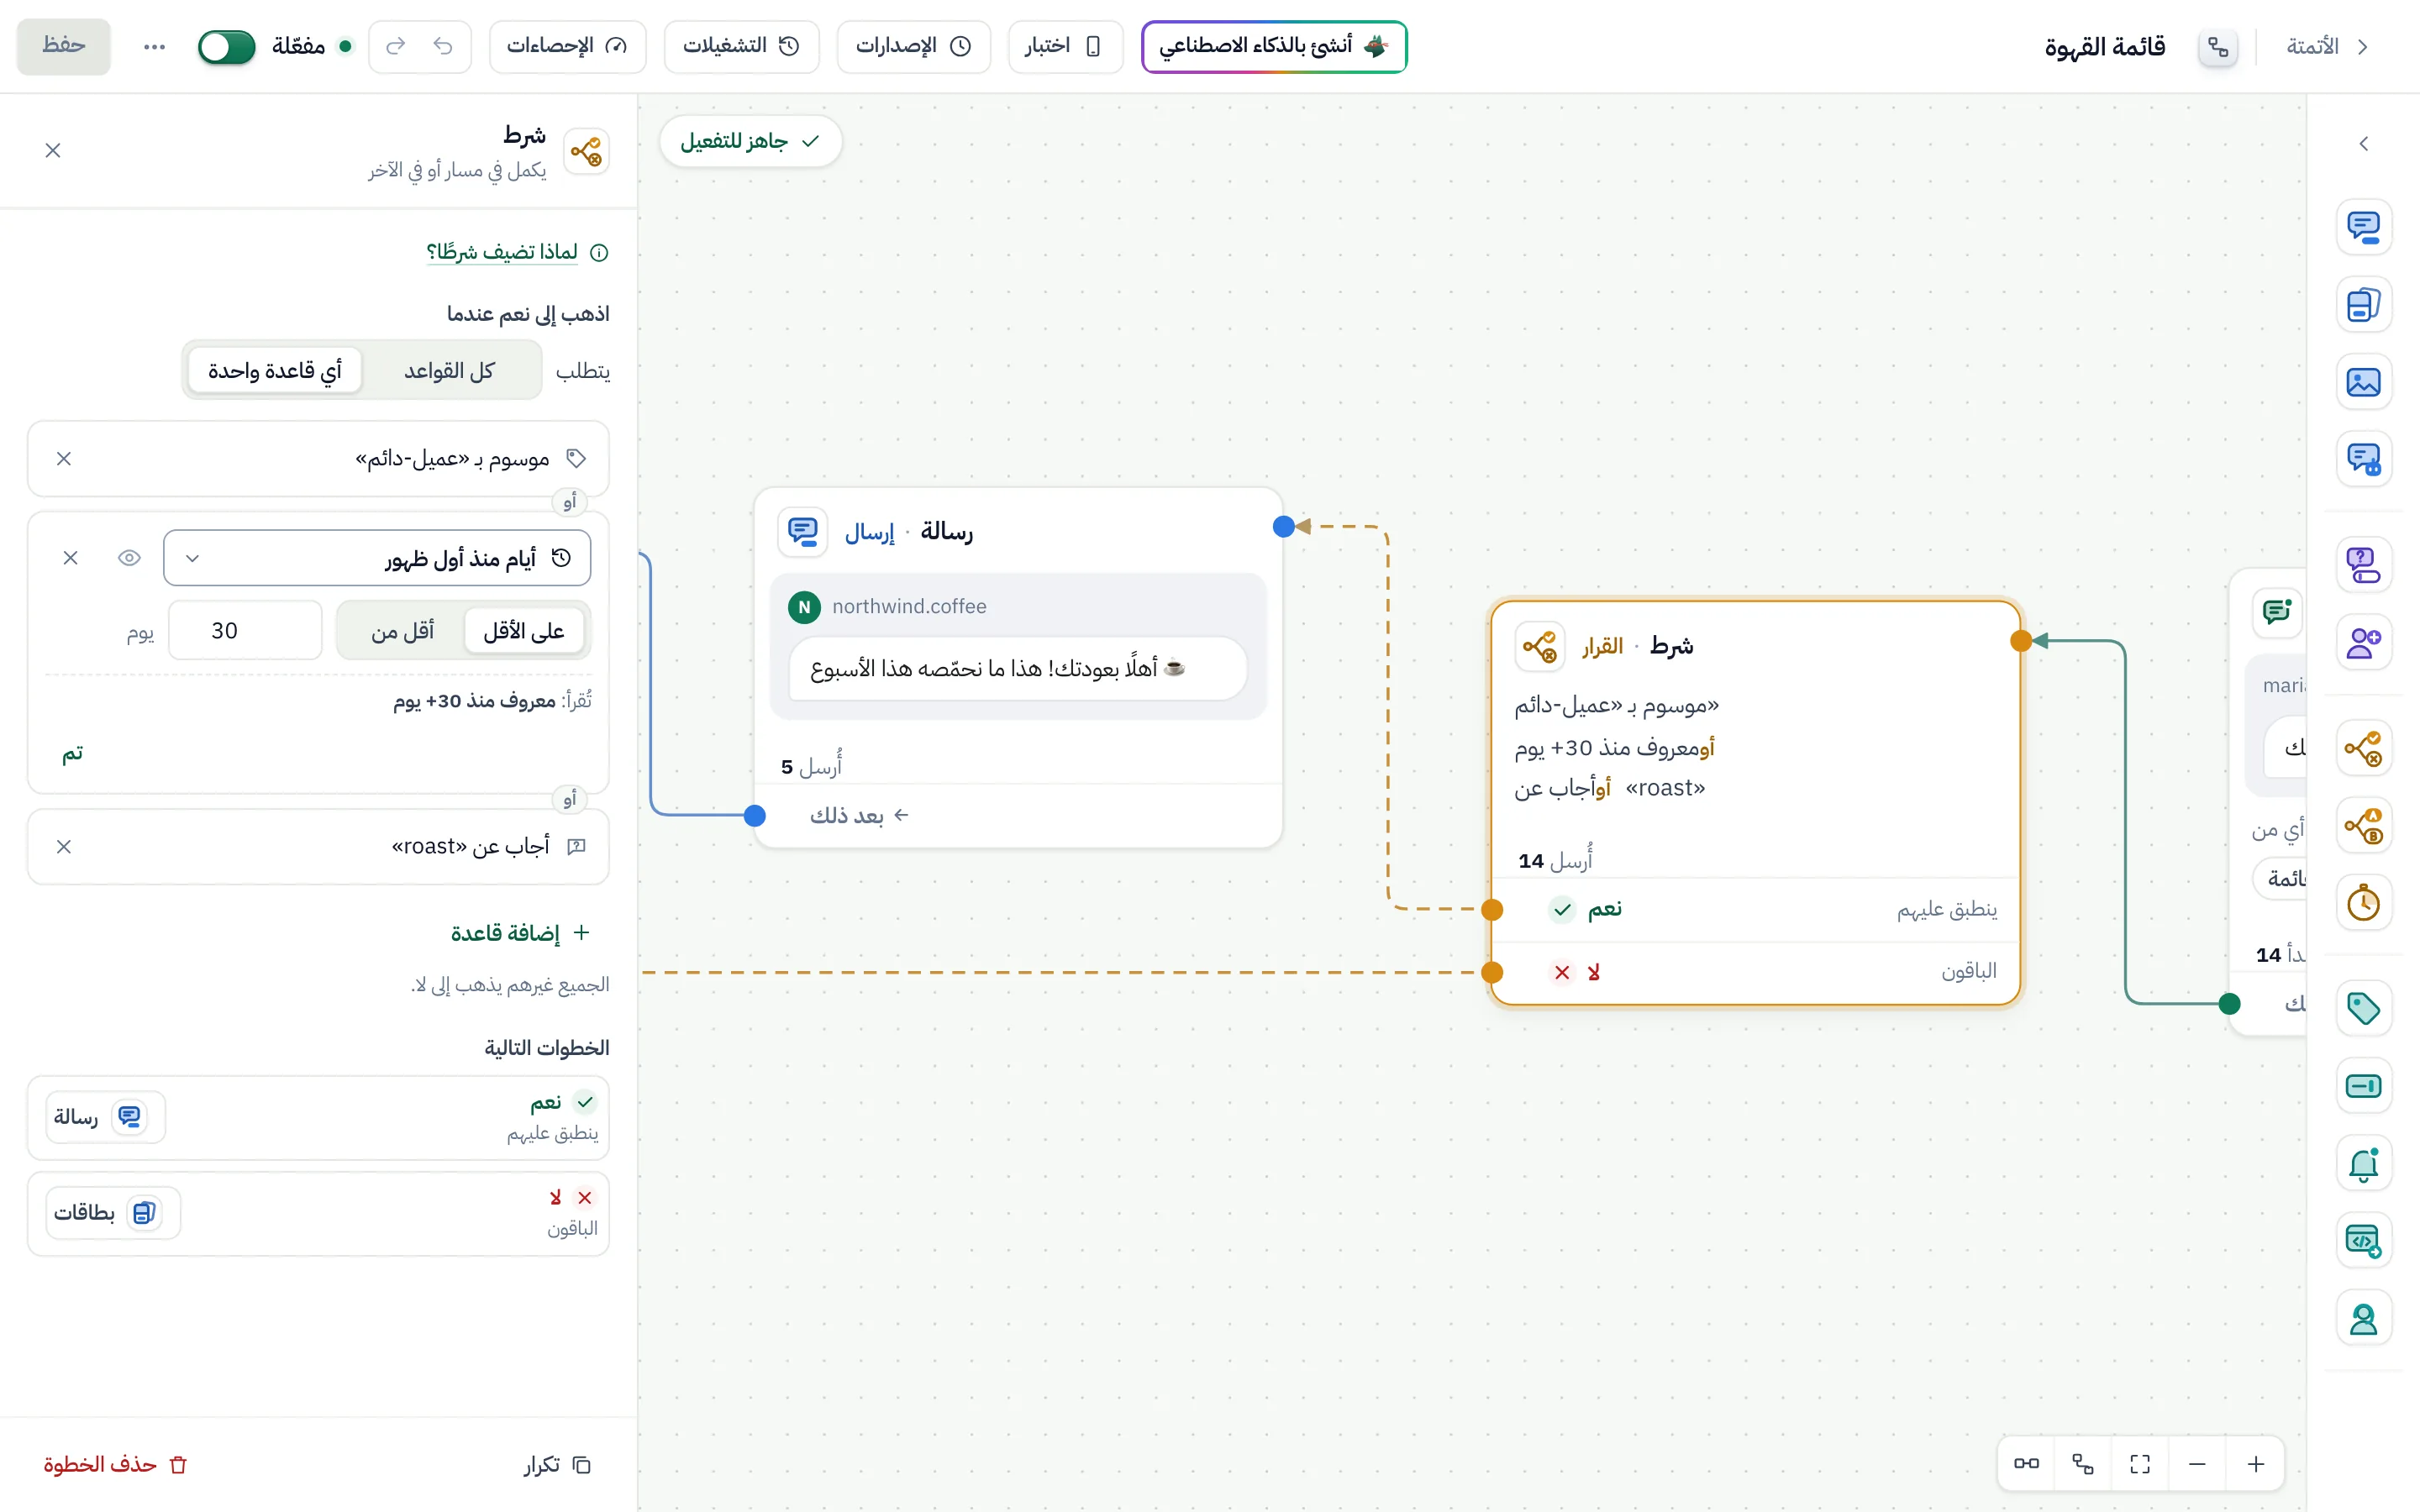The image size is (2420, 1512).
Task: Toggle the rule preview eye icon
Action: coord(129,558)
